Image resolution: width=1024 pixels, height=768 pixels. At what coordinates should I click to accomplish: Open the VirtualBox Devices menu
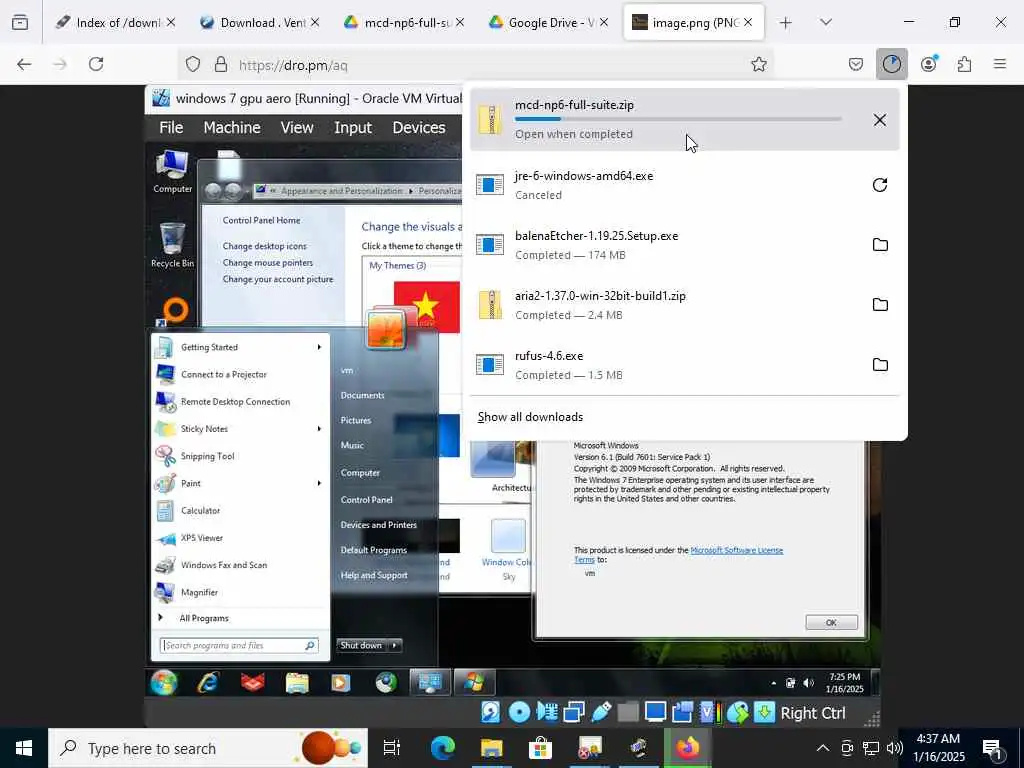pos(419,127)
